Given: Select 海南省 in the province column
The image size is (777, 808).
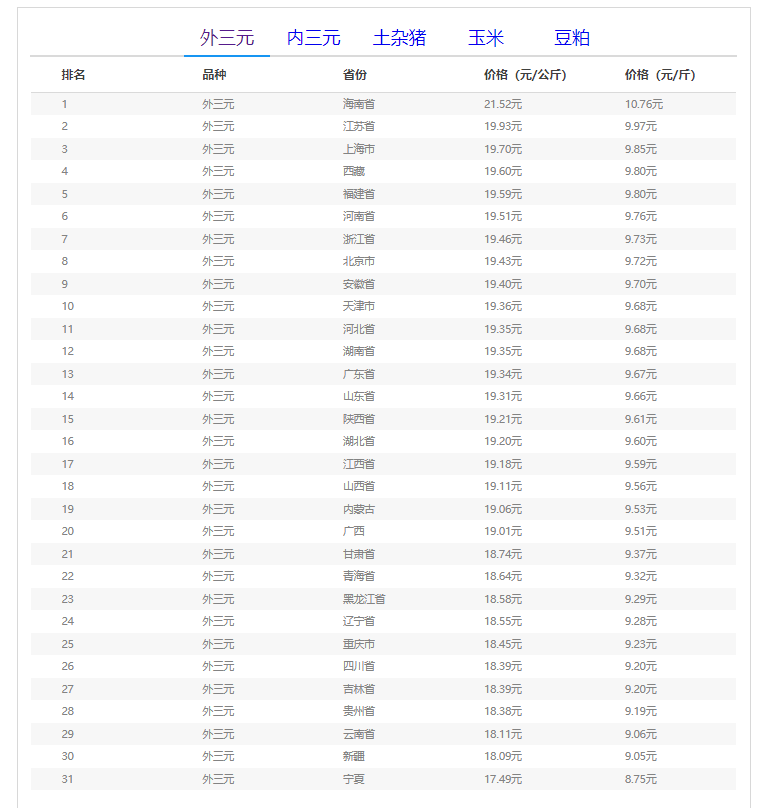Looking at the screenshot, I should point(359,104).
